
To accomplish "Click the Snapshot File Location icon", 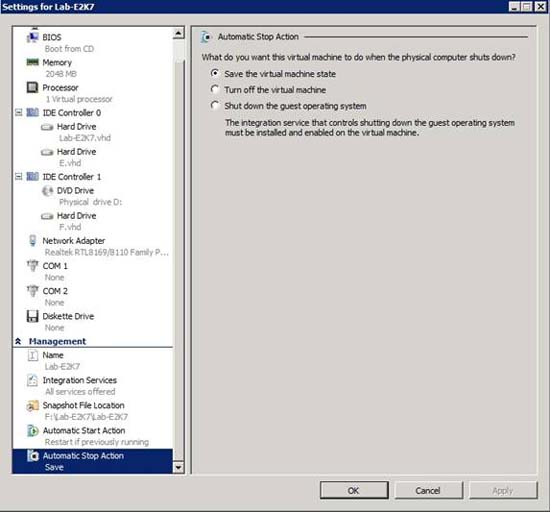I will pos(33,406).
